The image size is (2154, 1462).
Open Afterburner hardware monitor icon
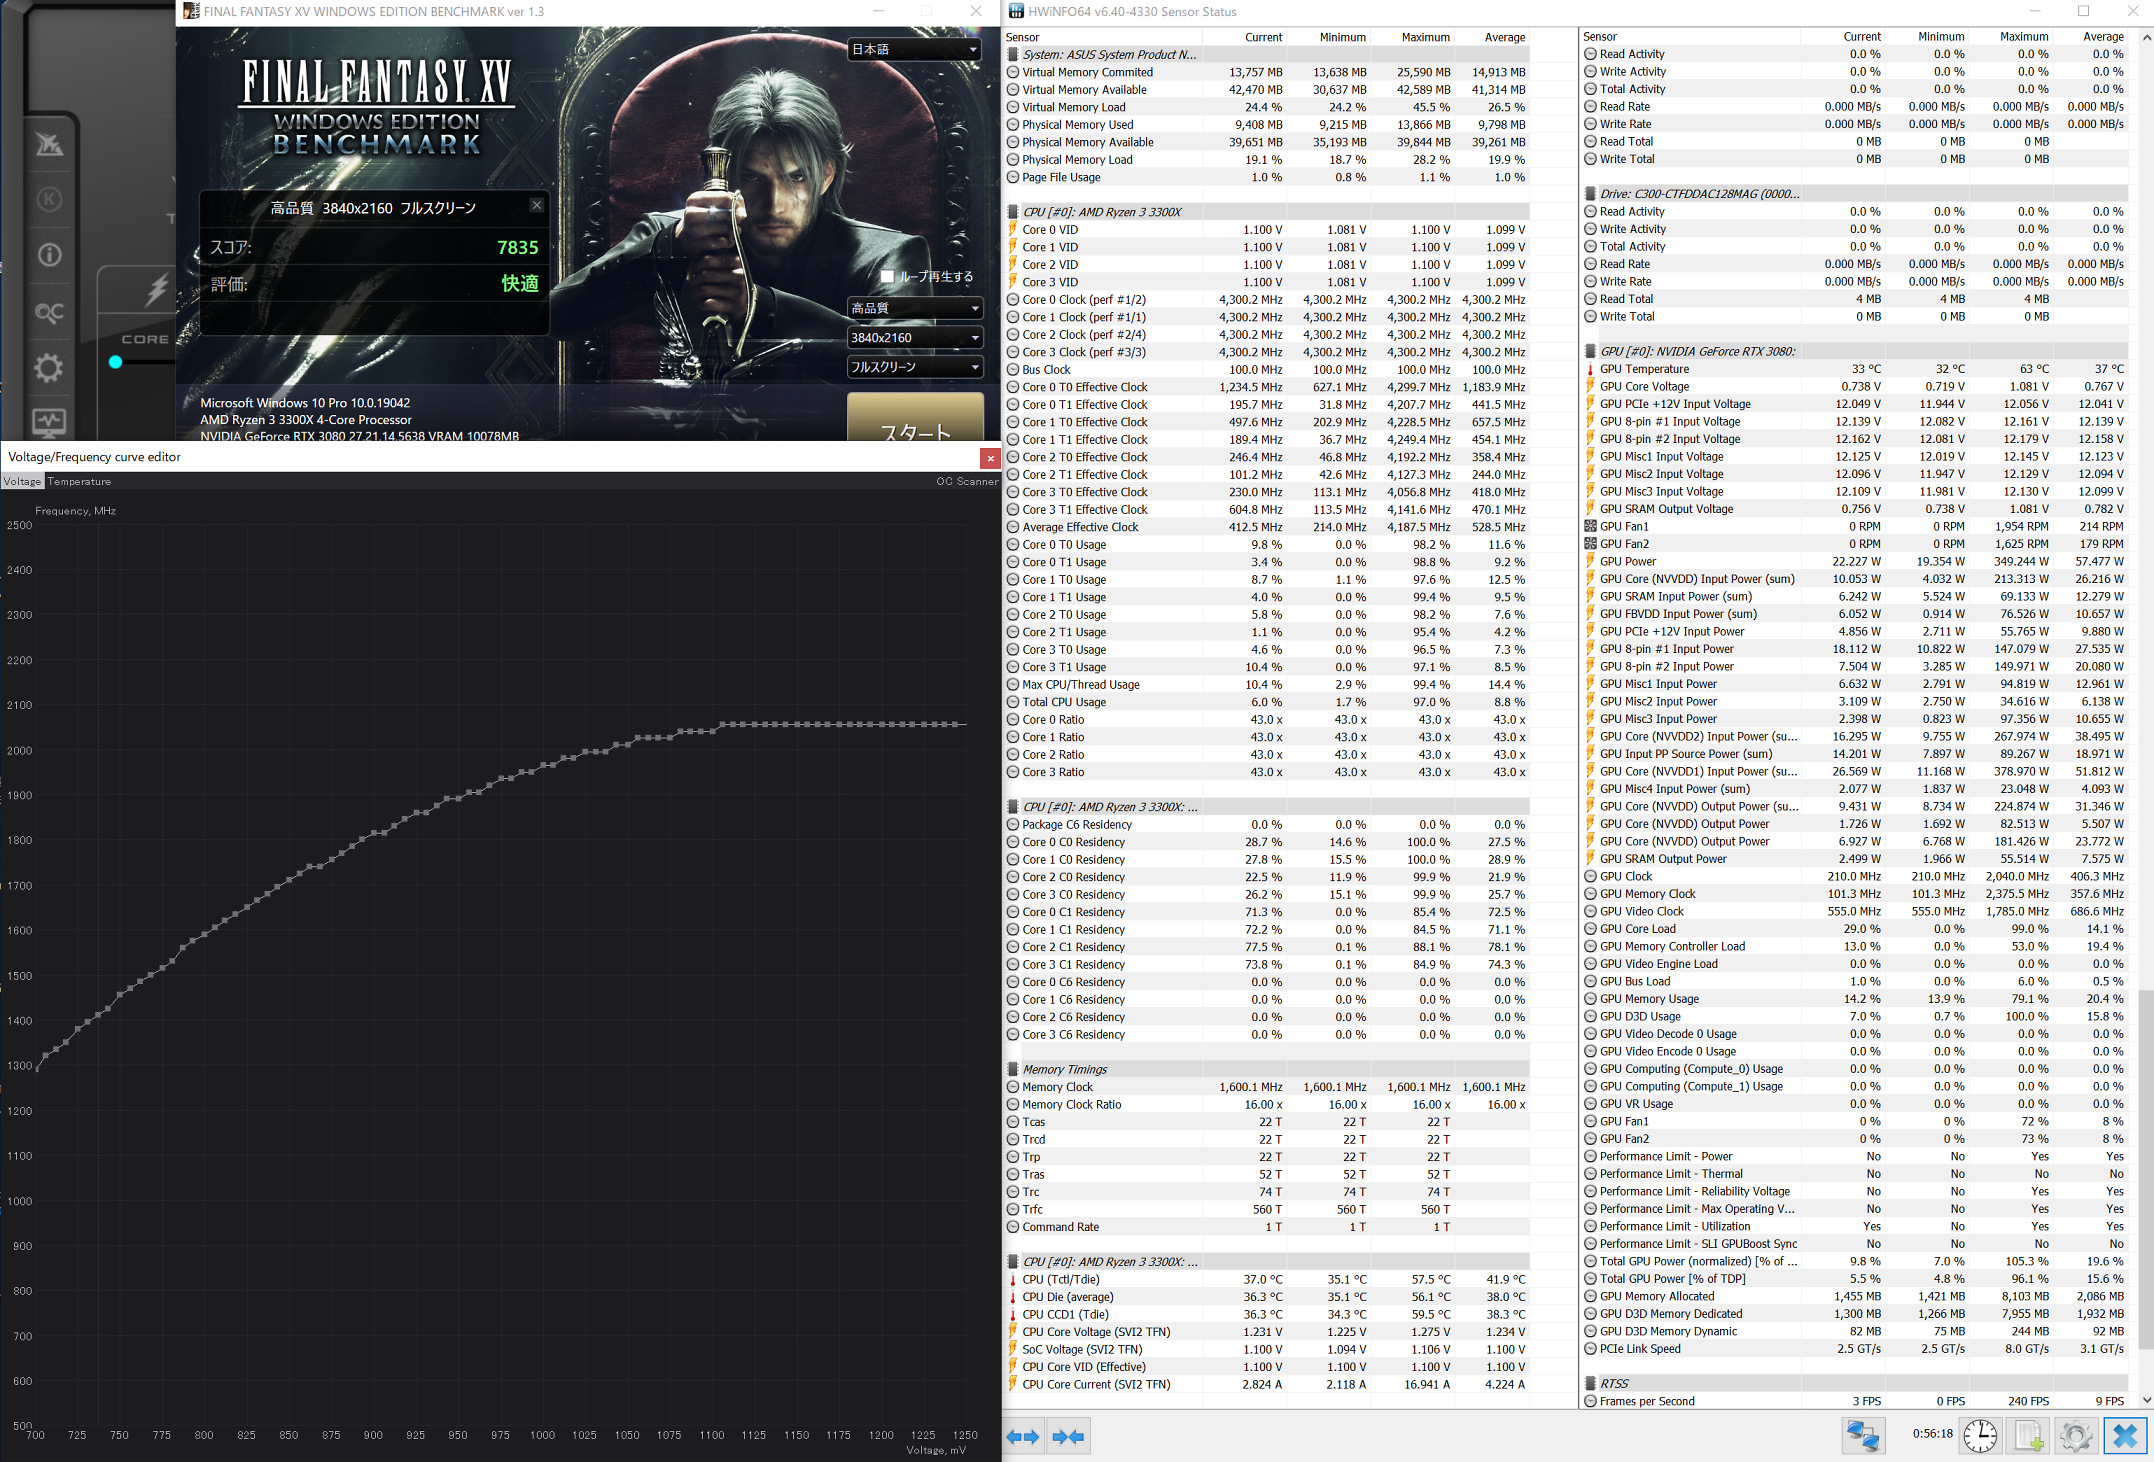tap(49, 422)
